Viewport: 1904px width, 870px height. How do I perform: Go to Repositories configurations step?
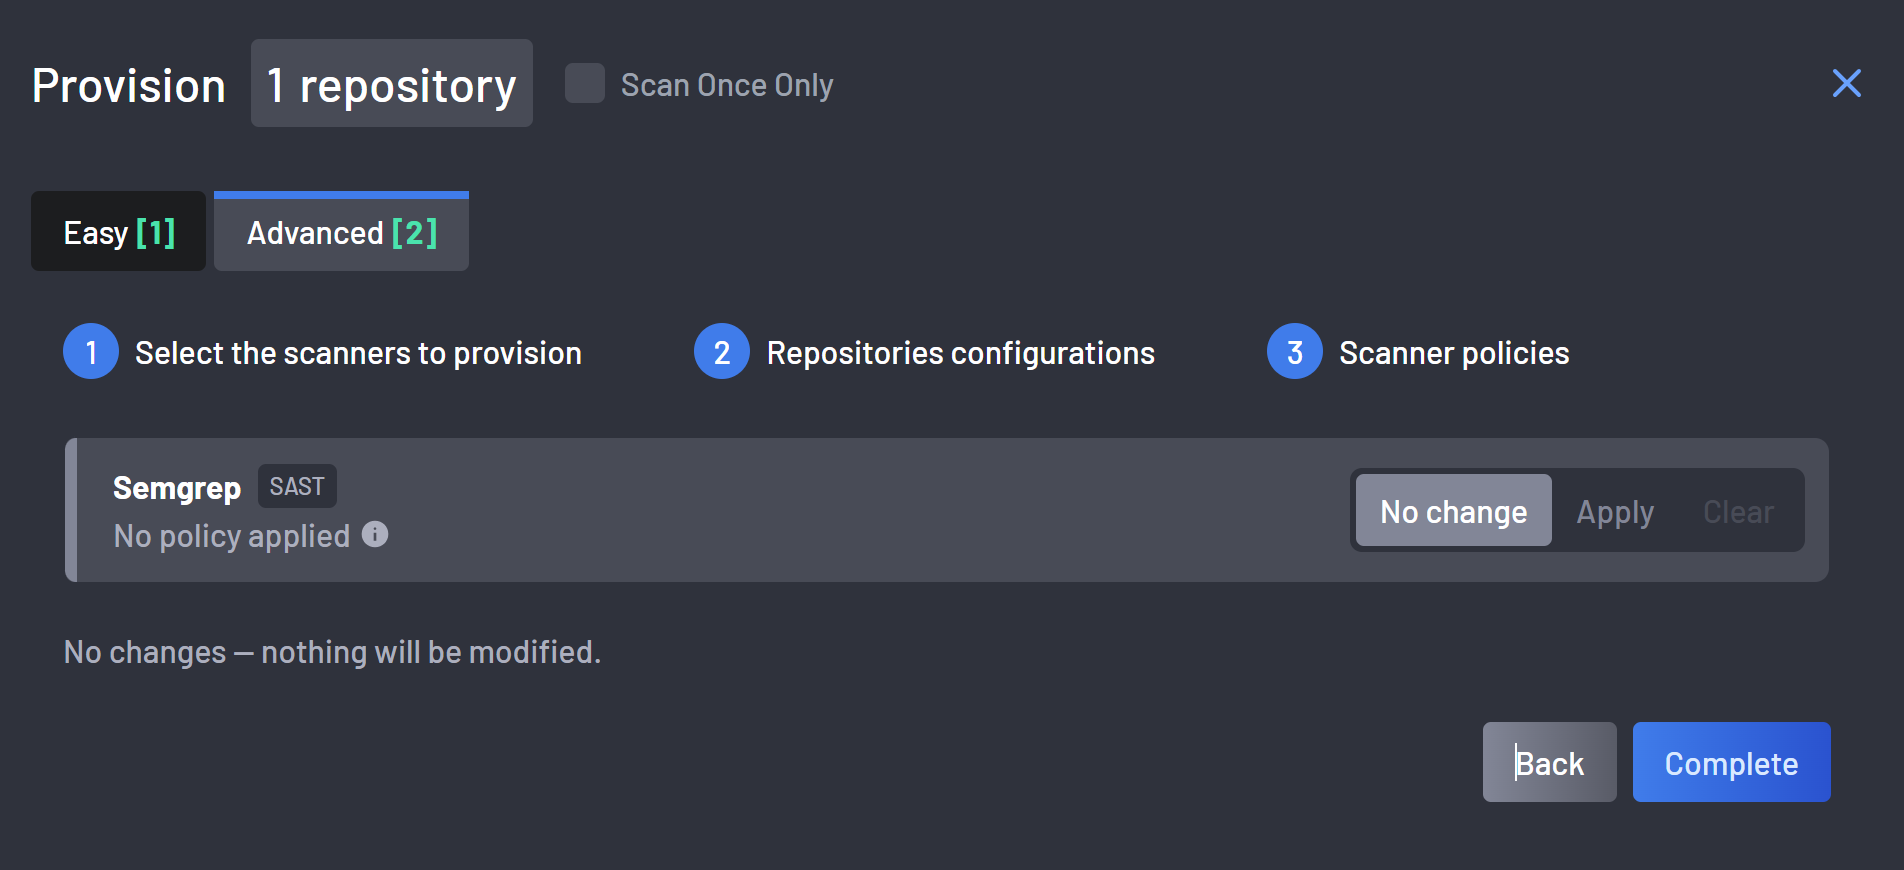click(x=960, y=353)
